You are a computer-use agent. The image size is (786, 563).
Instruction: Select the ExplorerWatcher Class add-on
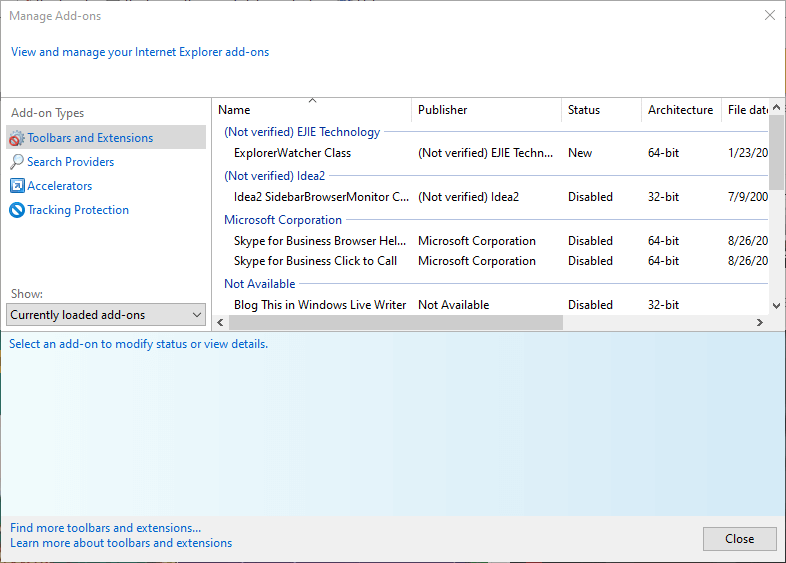[x=292, y=153]
